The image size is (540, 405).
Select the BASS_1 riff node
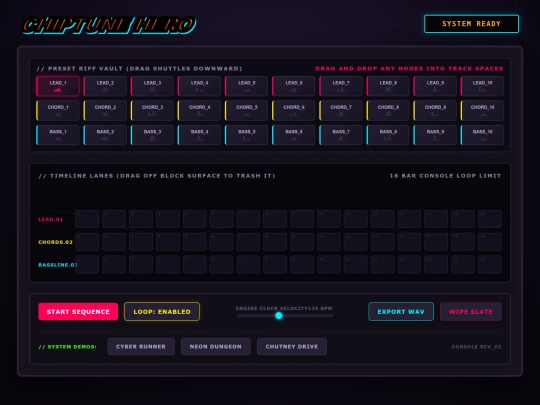point(58,135)
